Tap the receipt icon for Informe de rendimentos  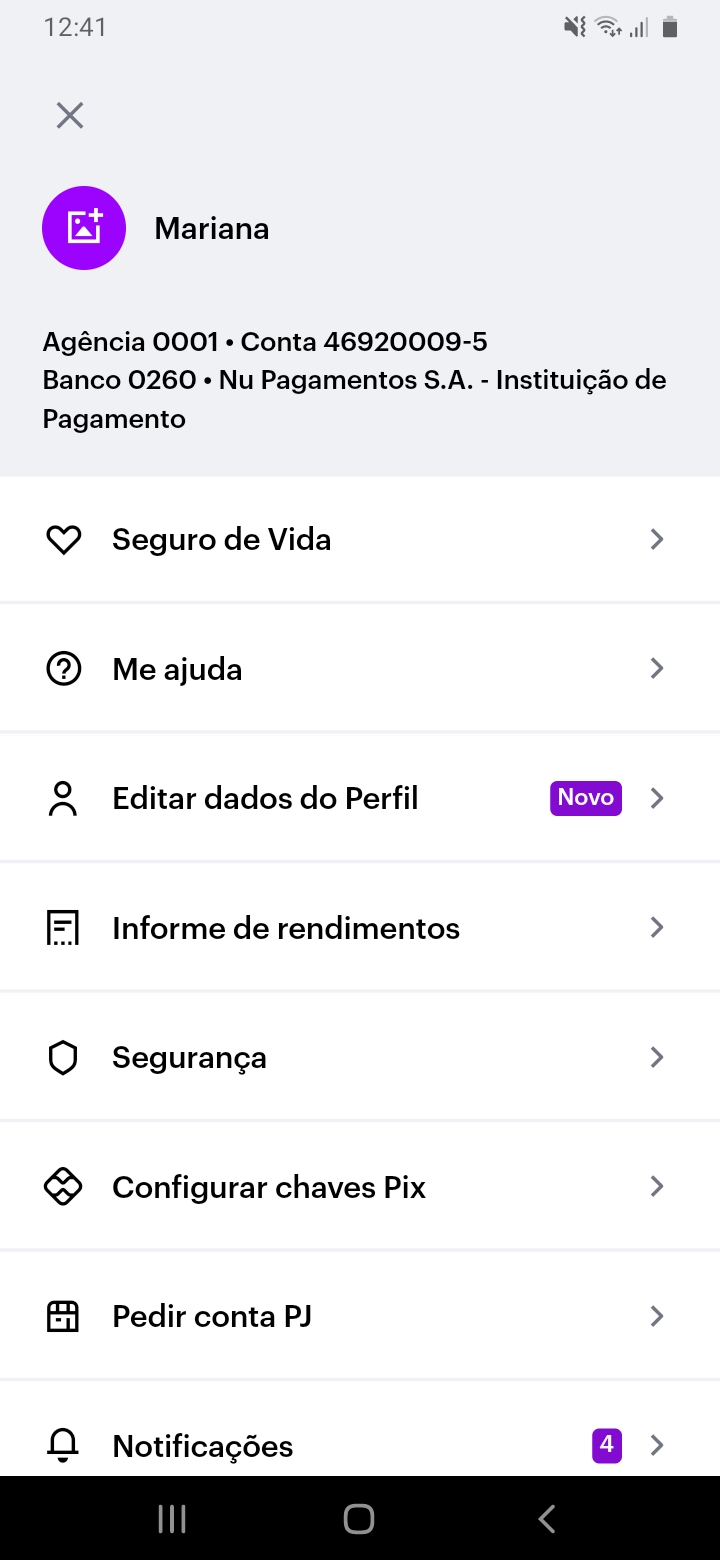point(63,928)
